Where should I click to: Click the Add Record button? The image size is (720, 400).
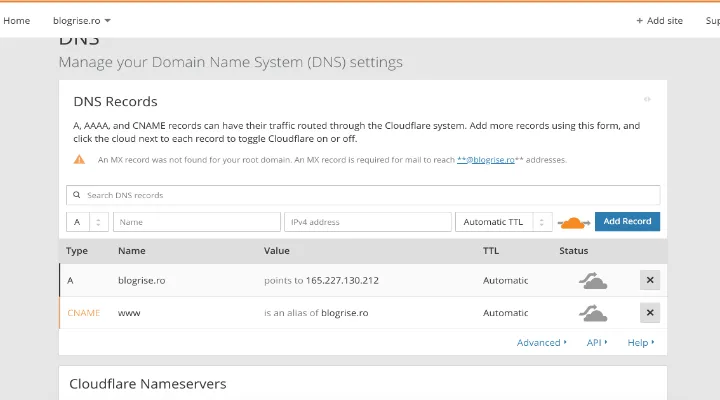[627, 221]
